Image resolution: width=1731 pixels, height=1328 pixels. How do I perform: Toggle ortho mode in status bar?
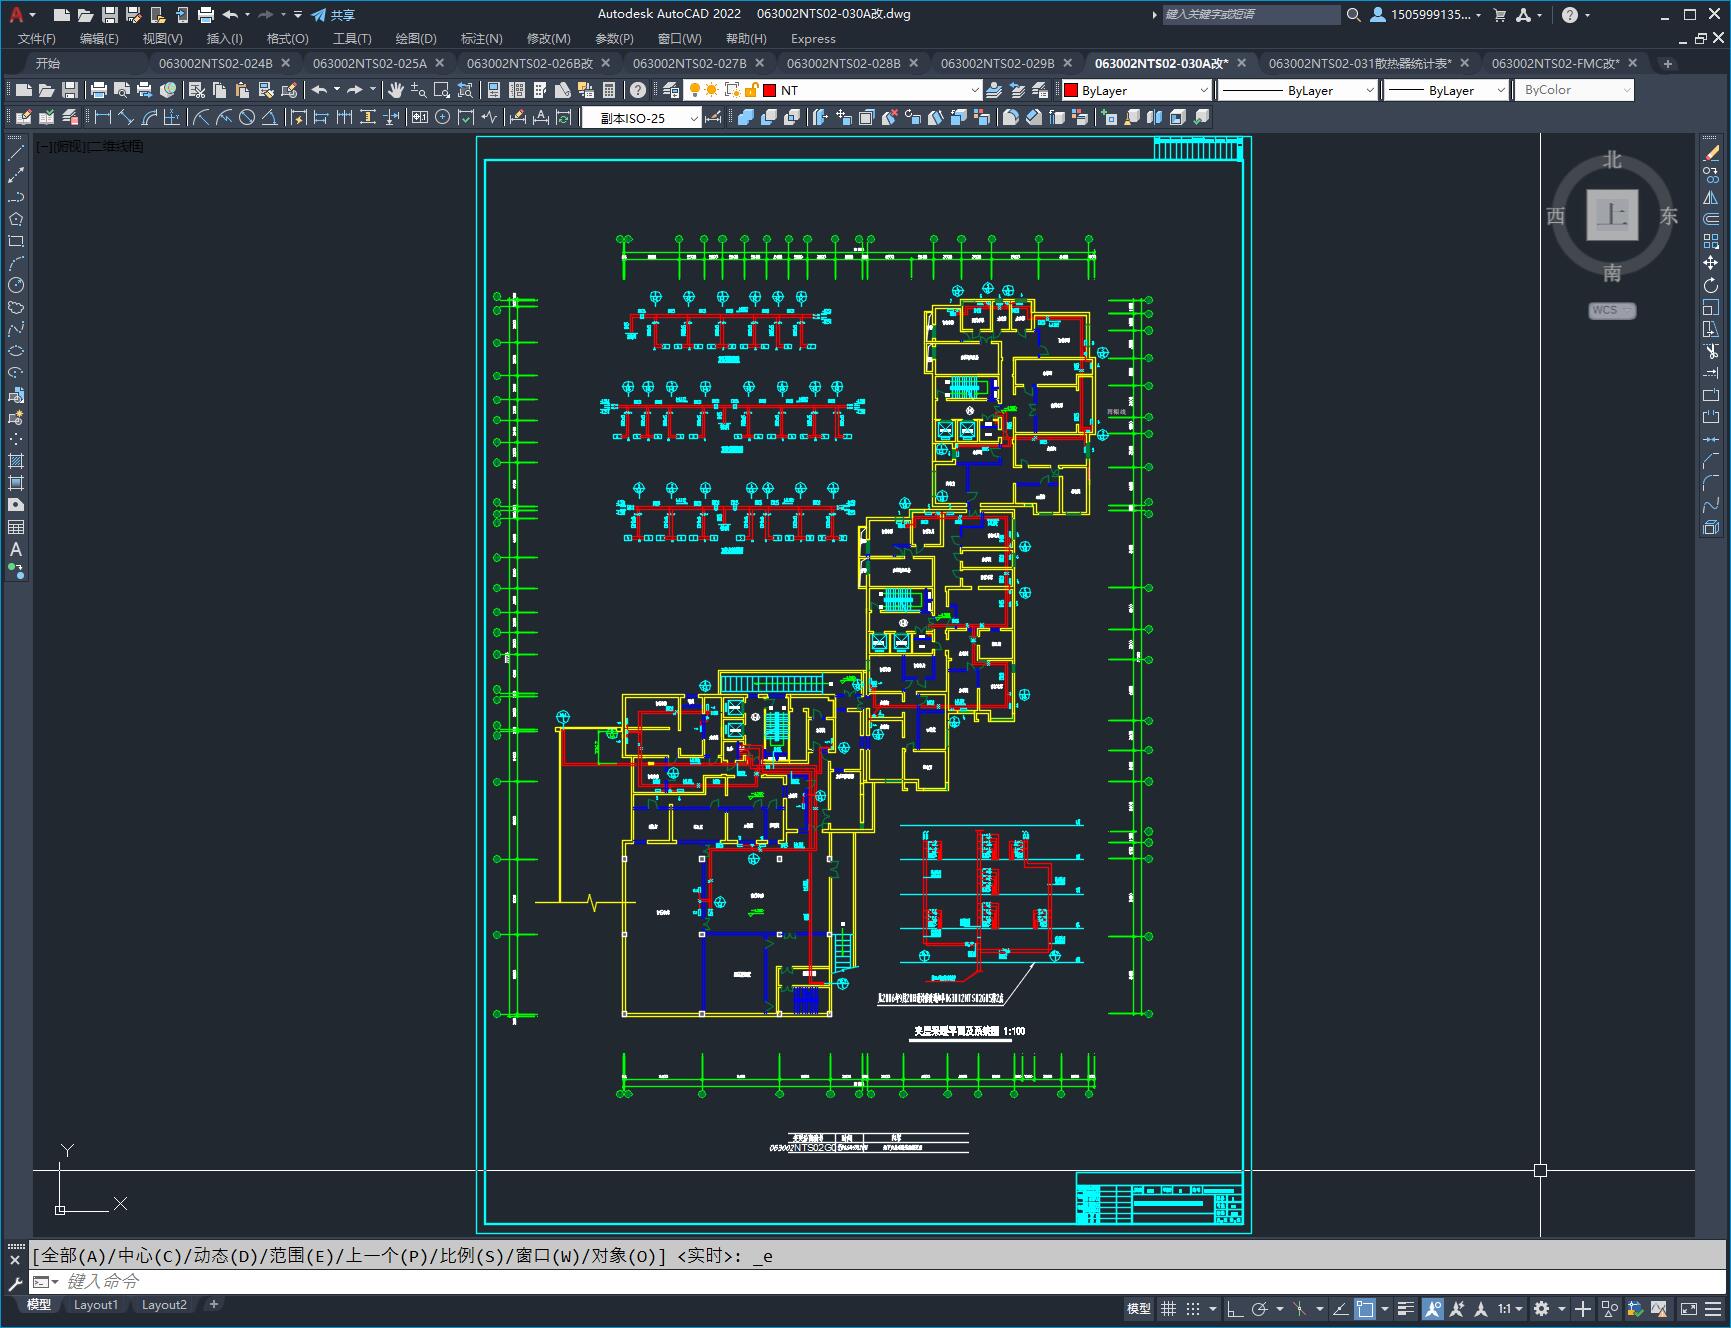point(1235,1308)
